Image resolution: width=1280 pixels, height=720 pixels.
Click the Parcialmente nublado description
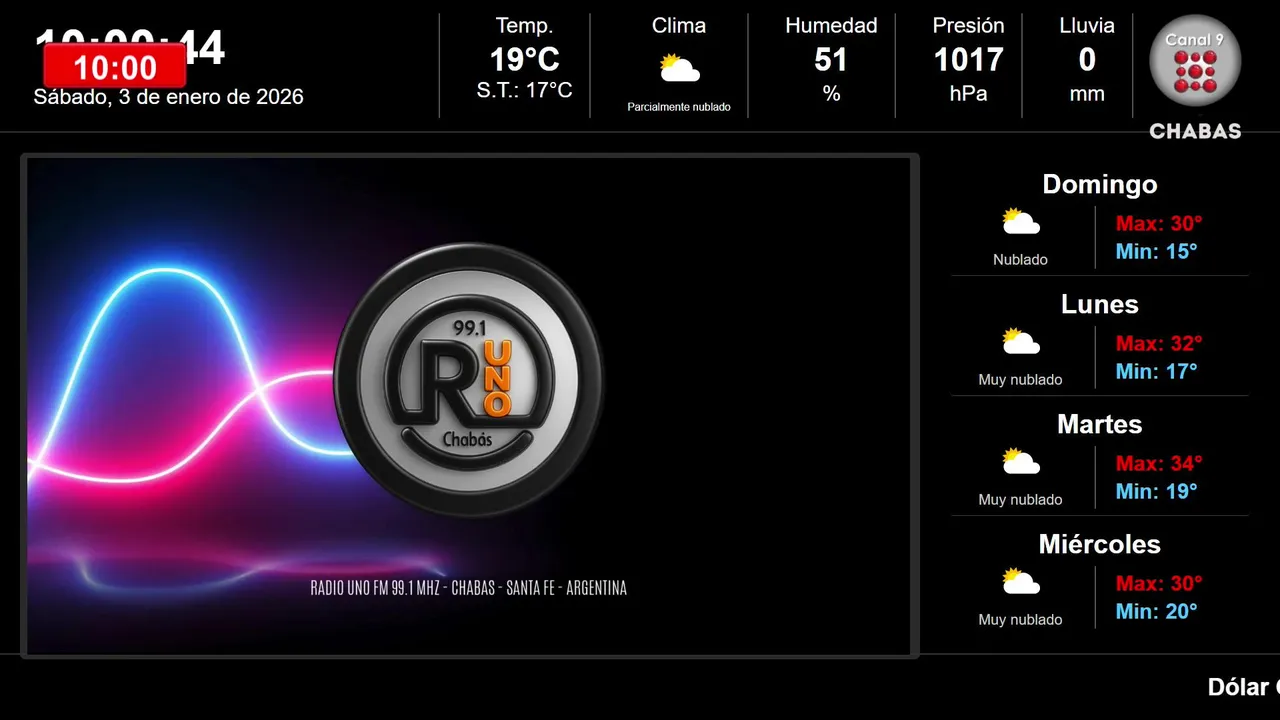coord(679,107)
